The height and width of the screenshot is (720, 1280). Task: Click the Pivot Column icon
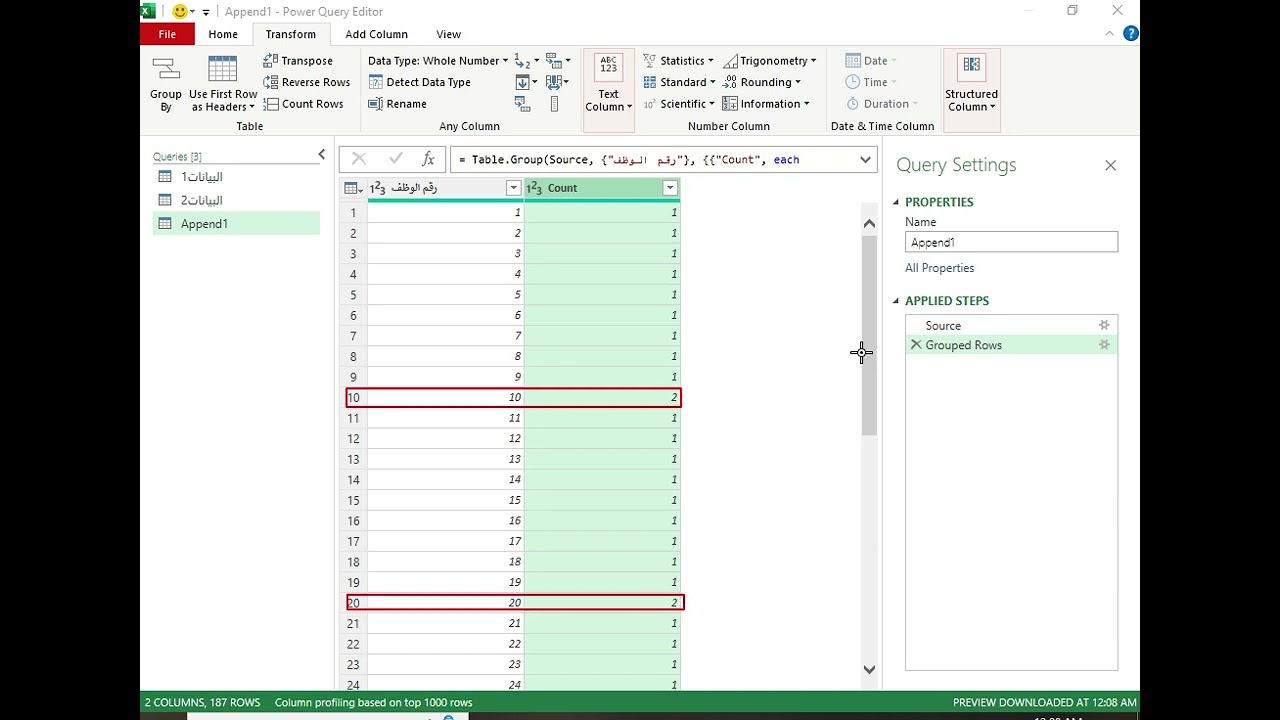coord(523,104)
